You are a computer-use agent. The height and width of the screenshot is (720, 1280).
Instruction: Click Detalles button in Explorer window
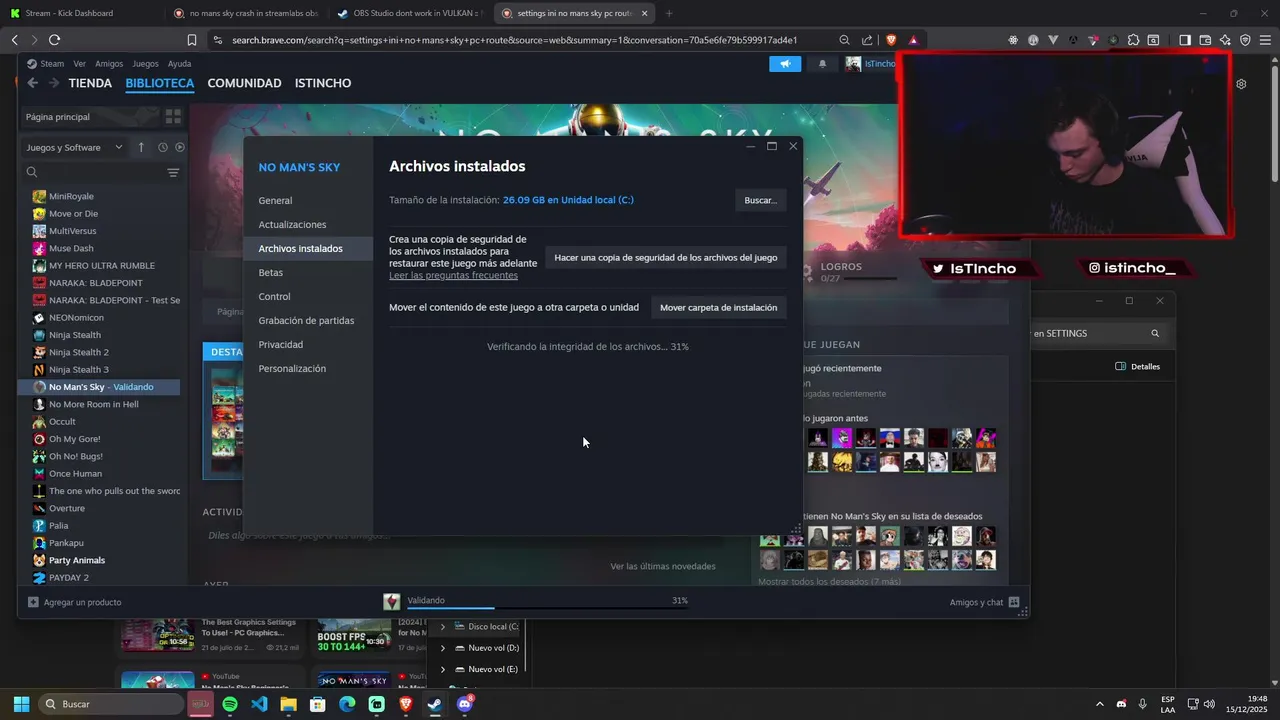click(1138, 367)
